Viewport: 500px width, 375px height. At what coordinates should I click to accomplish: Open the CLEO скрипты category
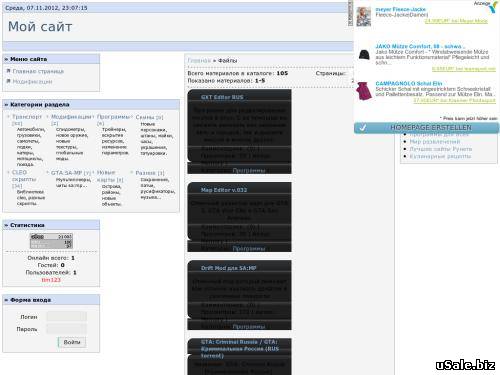[x=24, y=176]
